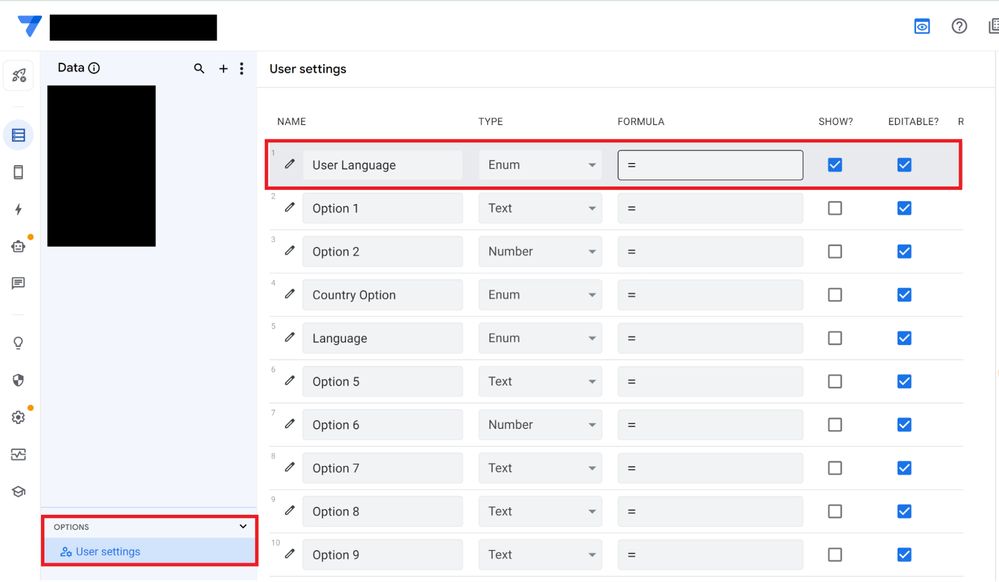This screenshot has width=999, height=582.
Task: Open the Actions lightning bolt icon
Action: click(18, 209)
